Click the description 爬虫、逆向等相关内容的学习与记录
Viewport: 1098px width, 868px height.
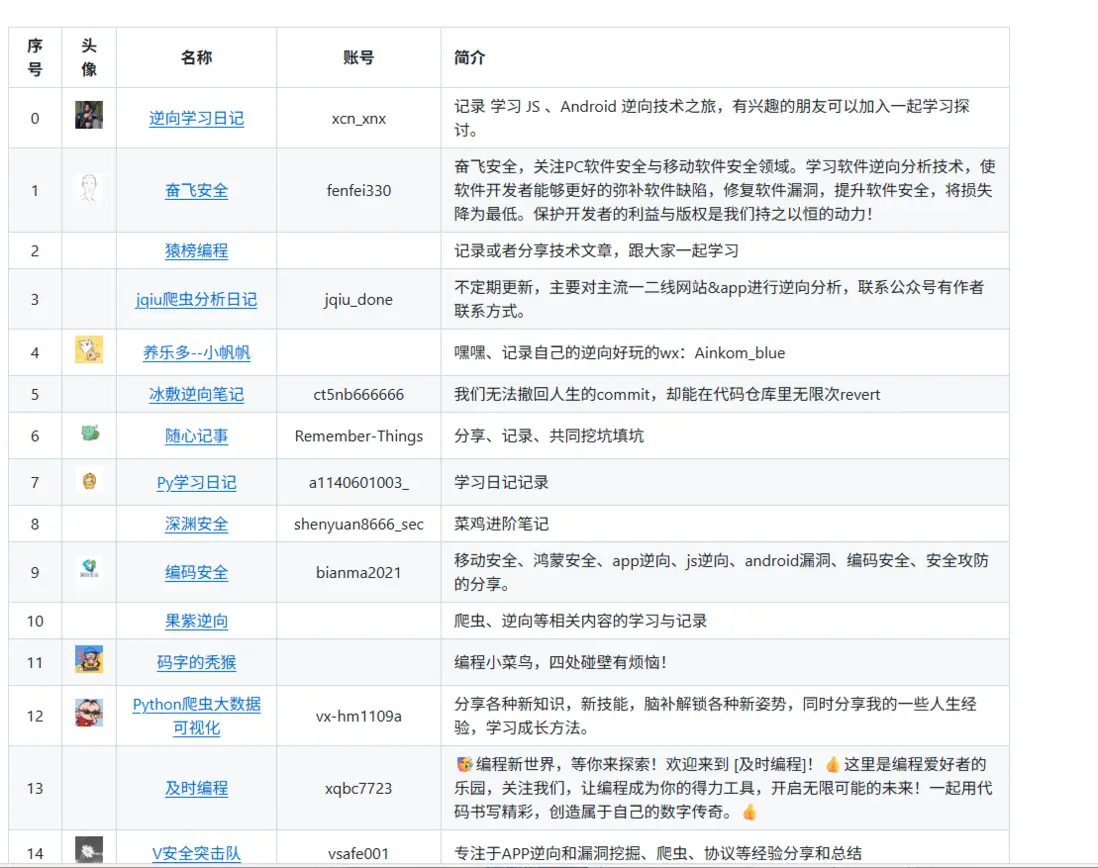[x=581, y=621]
